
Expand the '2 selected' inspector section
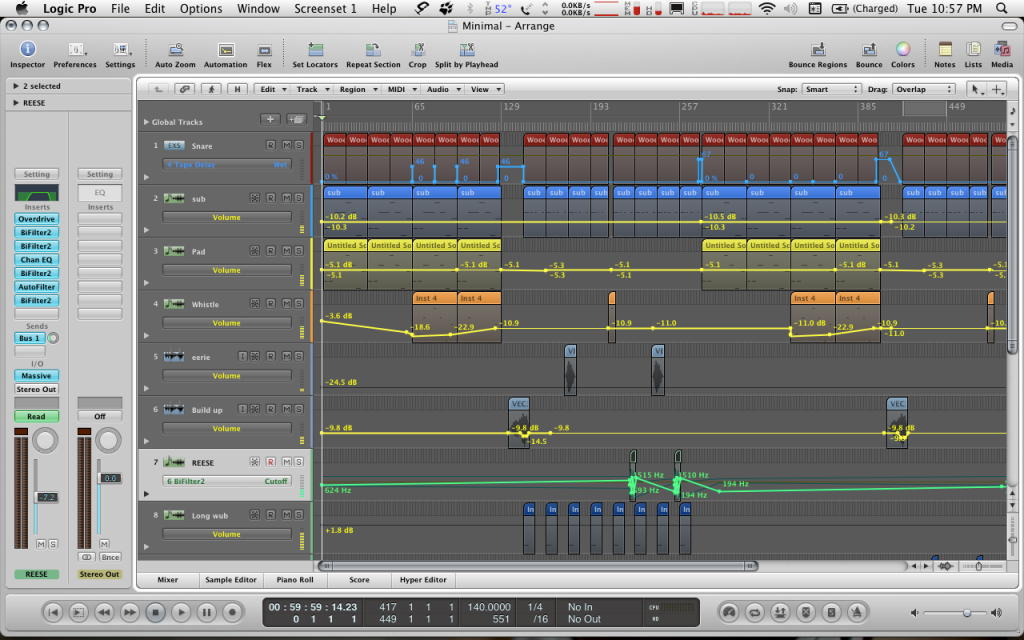point(16,86)
